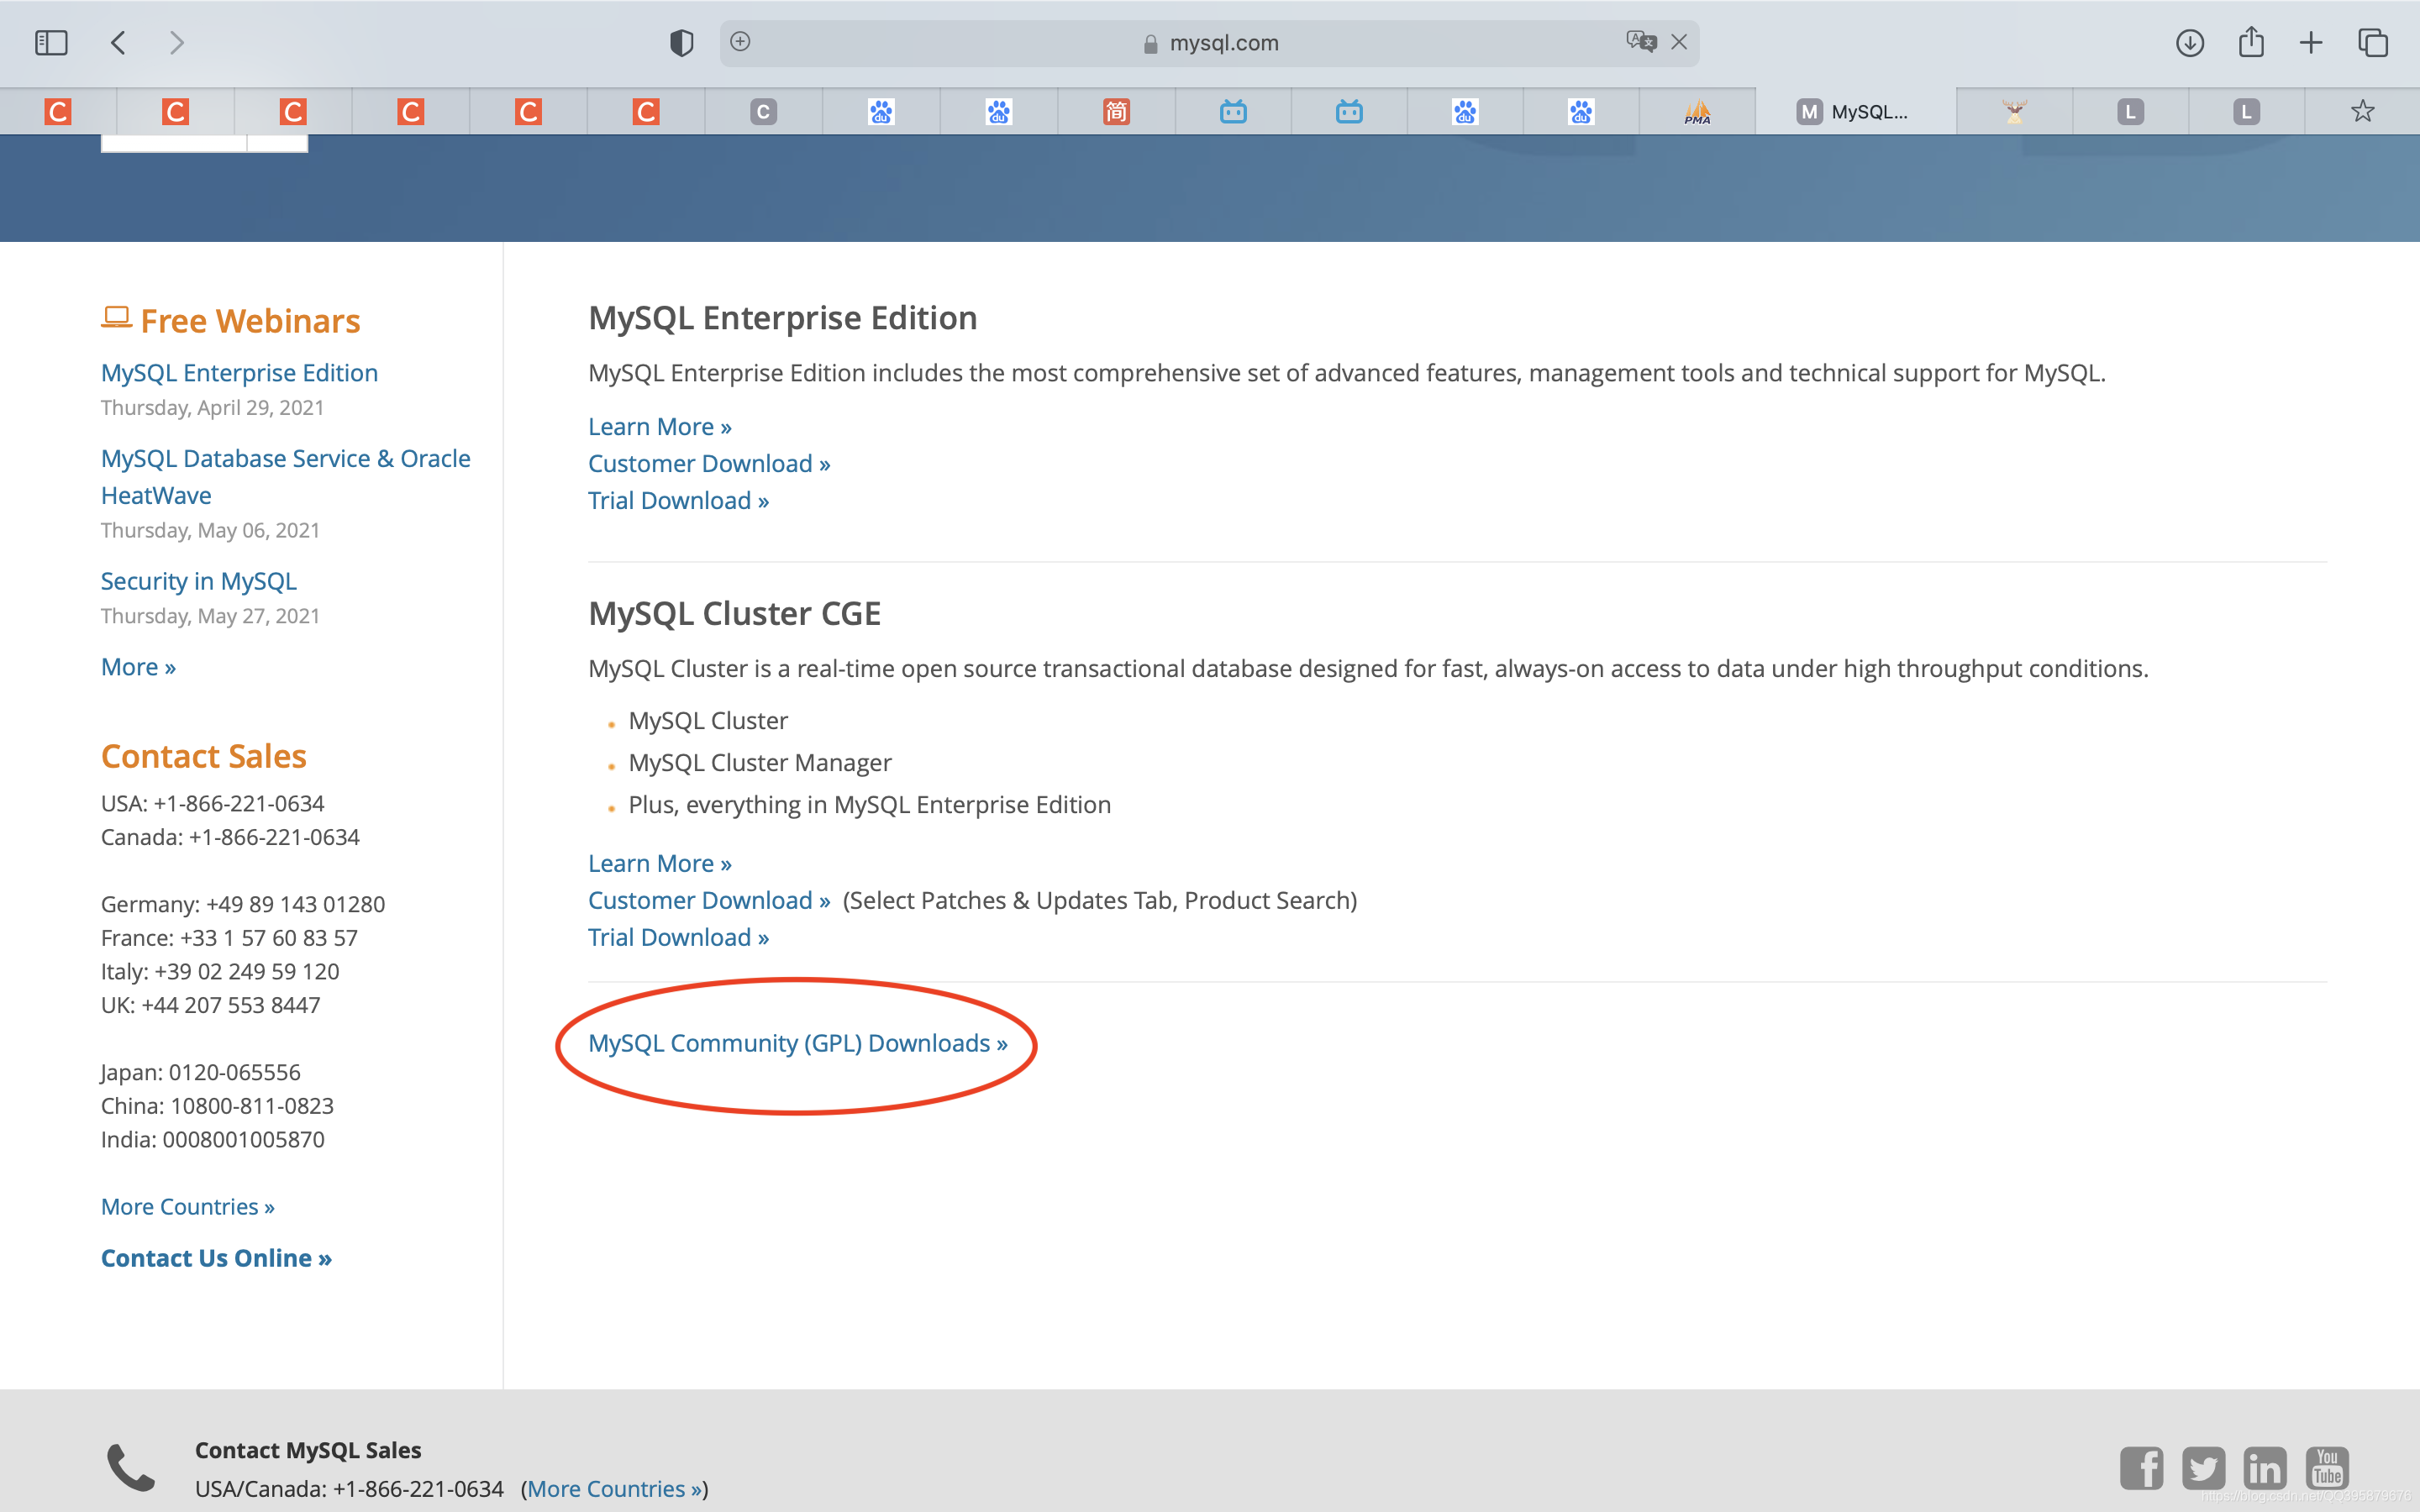Open the privacy shield report icon
The width and height of the screenshot is (2420, 1512).
[x=682, y=43]
